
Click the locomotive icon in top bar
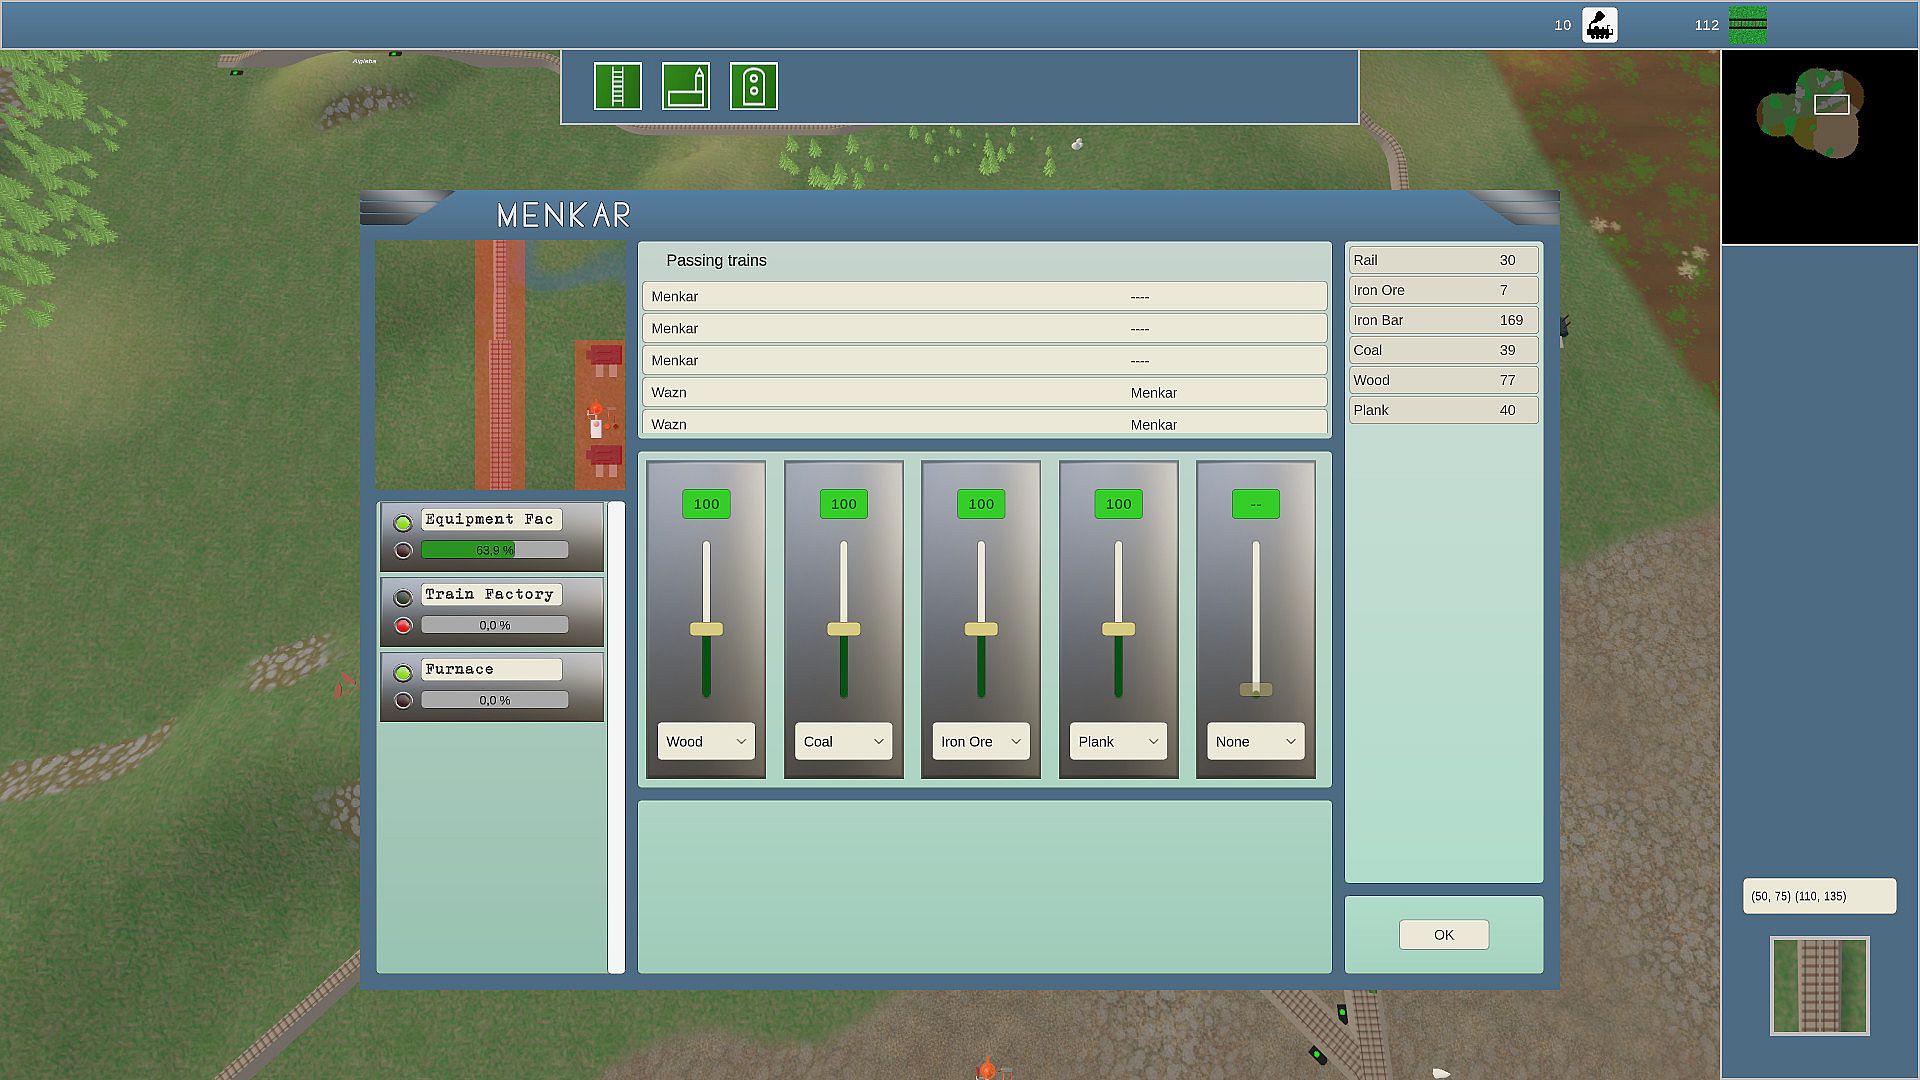(x=1599, y=25)
